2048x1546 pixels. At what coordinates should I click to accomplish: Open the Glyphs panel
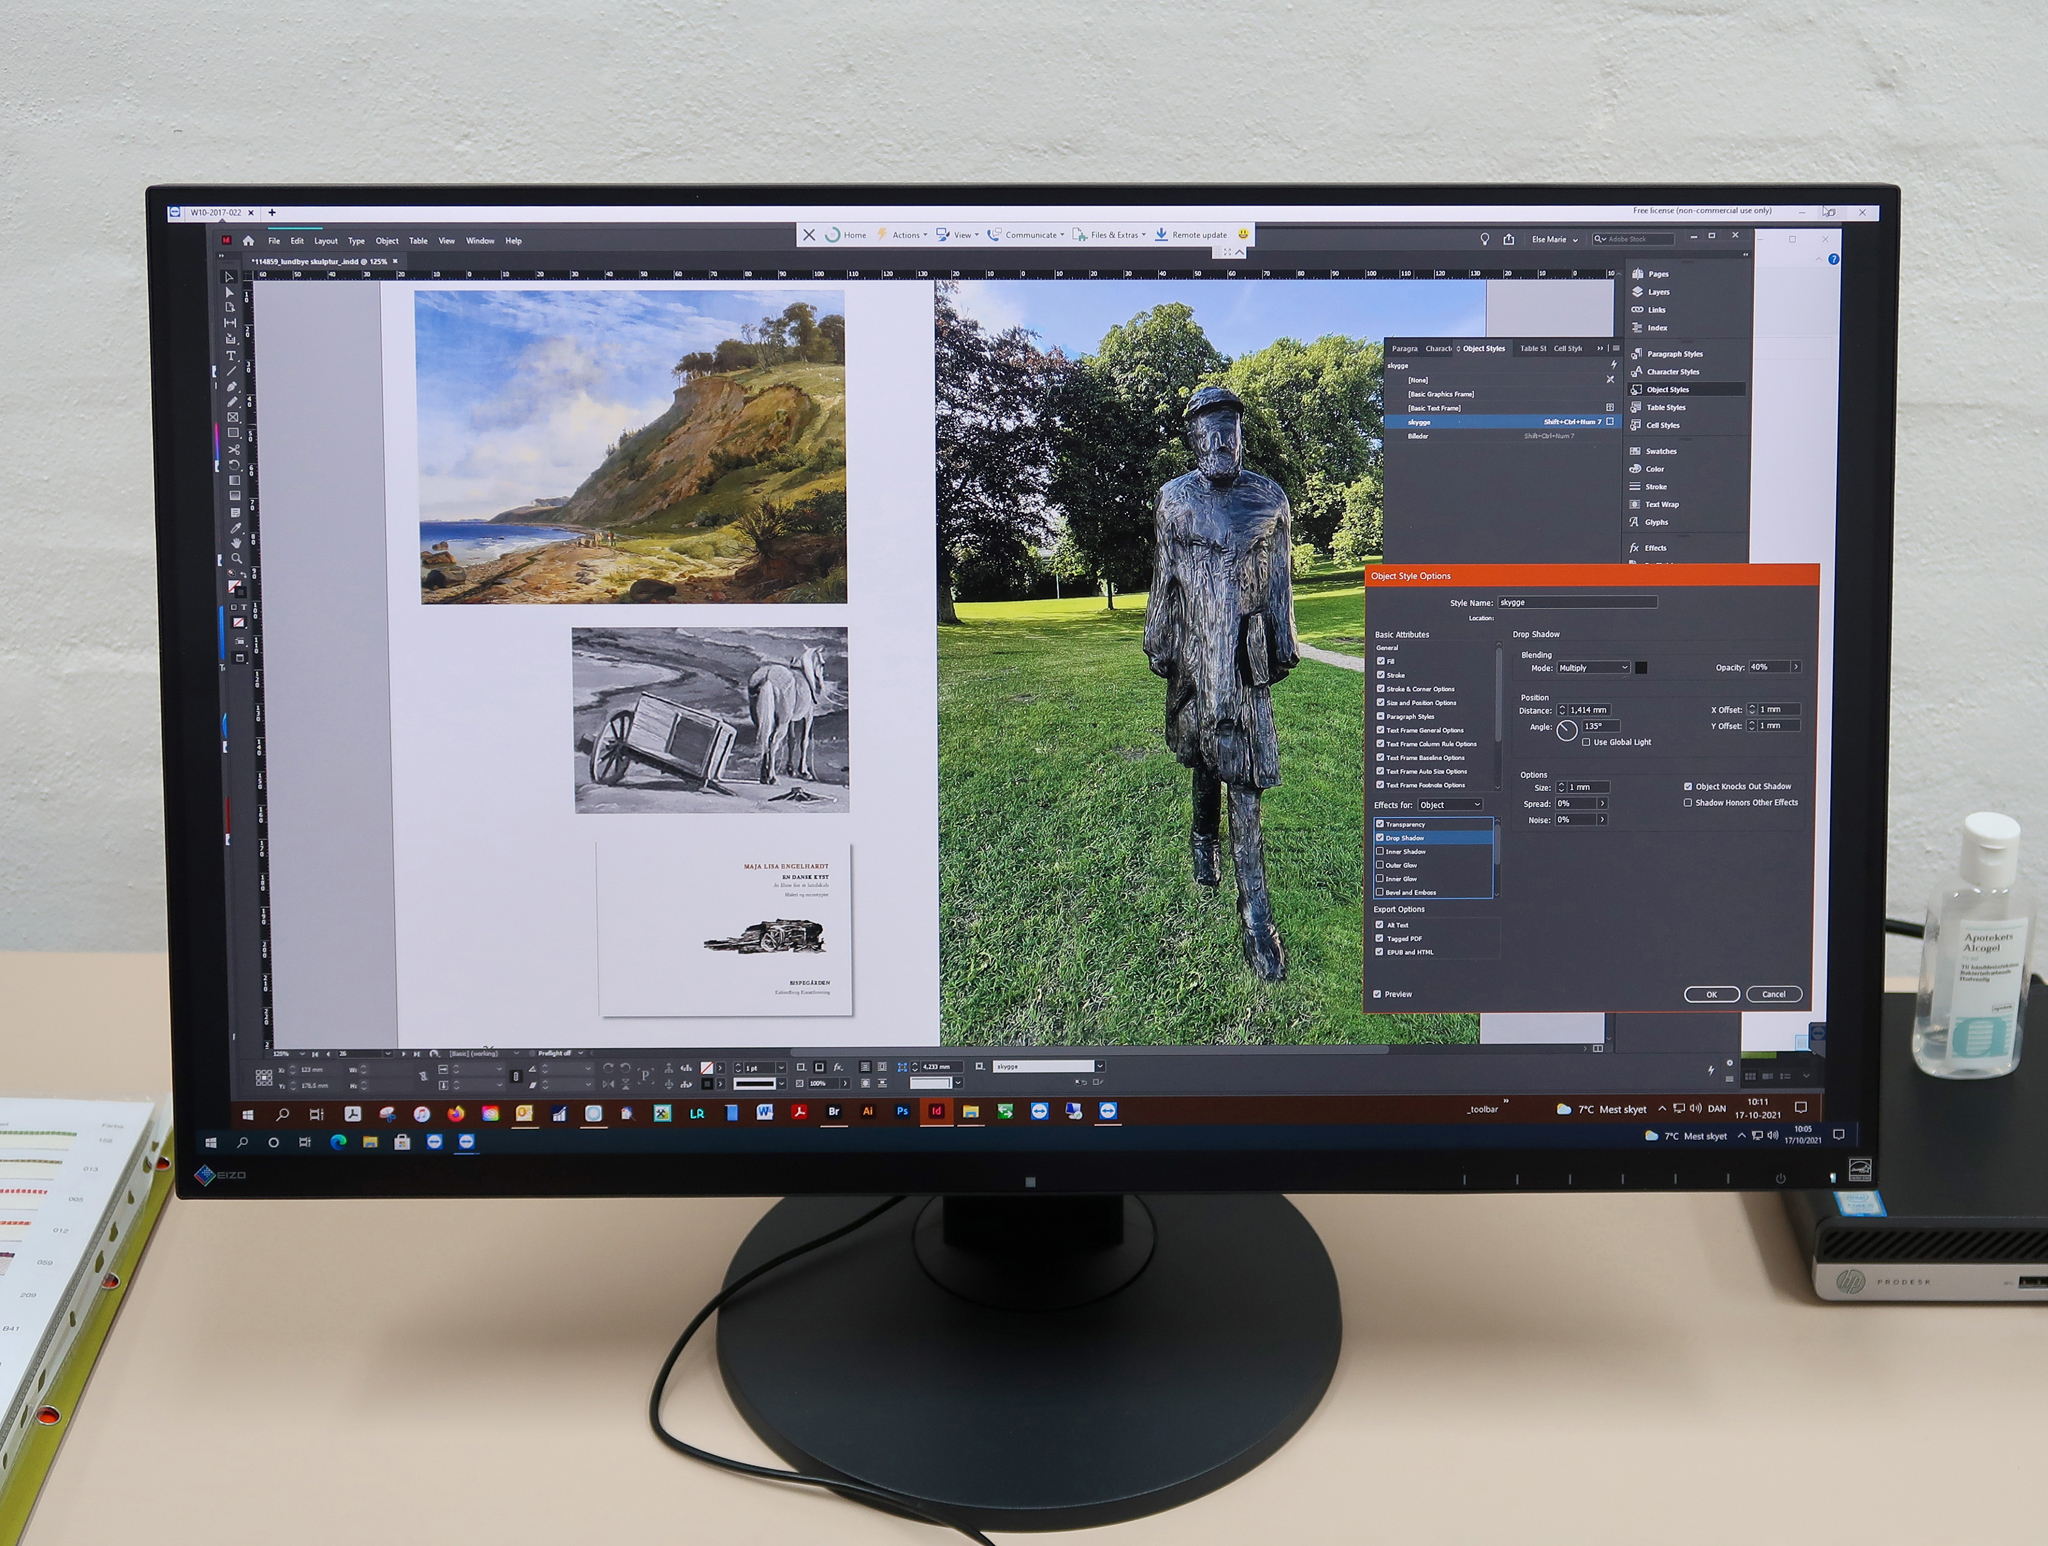(x=1649, y=522)
